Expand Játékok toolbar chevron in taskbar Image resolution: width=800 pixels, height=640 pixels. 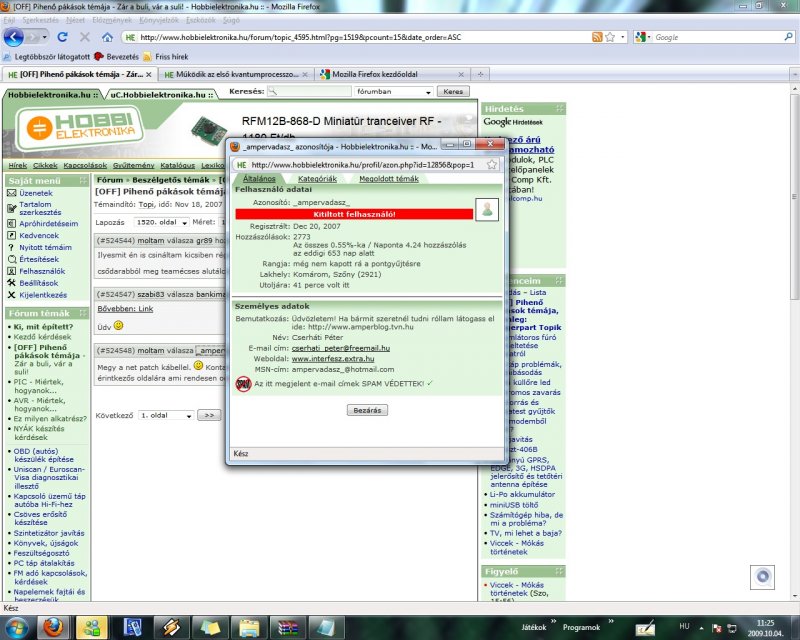(x=554, y=621)
